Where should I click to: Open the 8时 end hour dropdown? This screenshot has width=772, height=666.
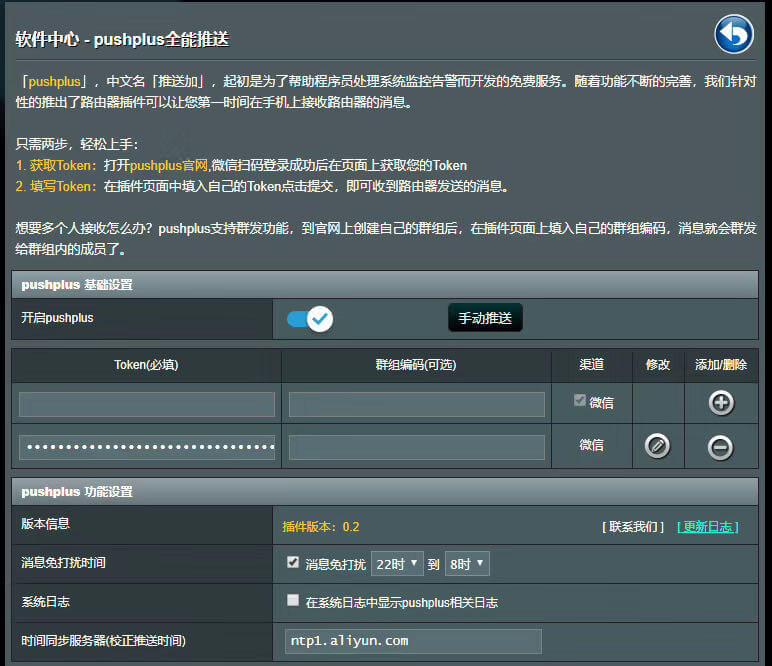[x=467, y=564]
